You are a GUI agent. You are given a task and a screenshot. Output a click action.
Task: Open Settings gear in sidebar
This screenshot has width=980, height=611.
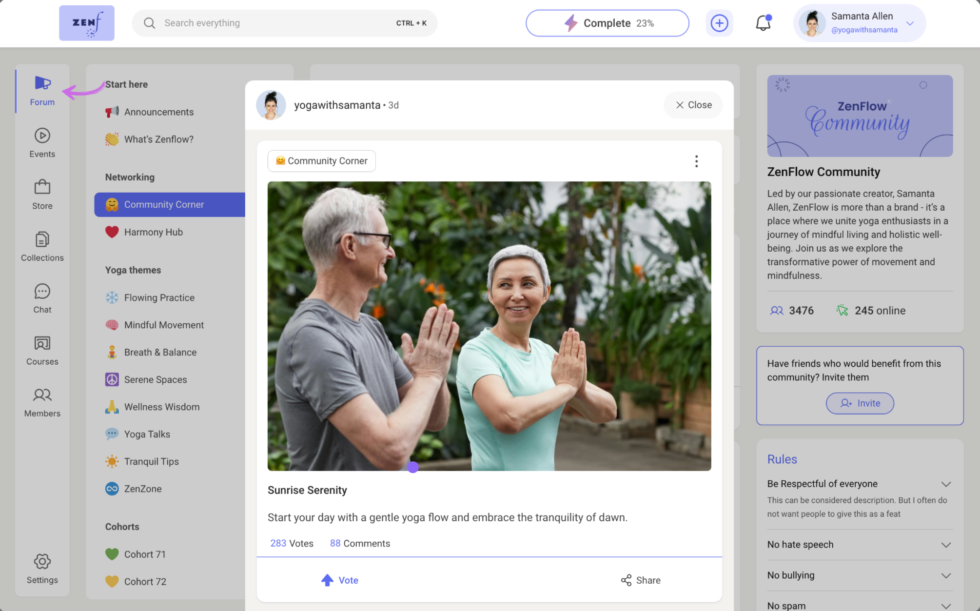click(x=42, y=562)
